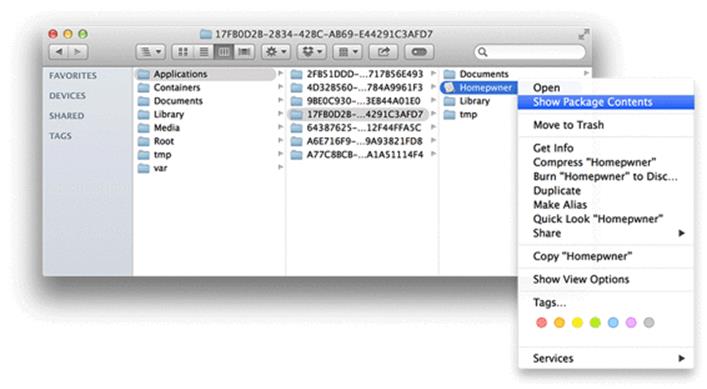Expand arrow next to third-column Documents
The width and height of the screenshot is (707, 389).
586,73
